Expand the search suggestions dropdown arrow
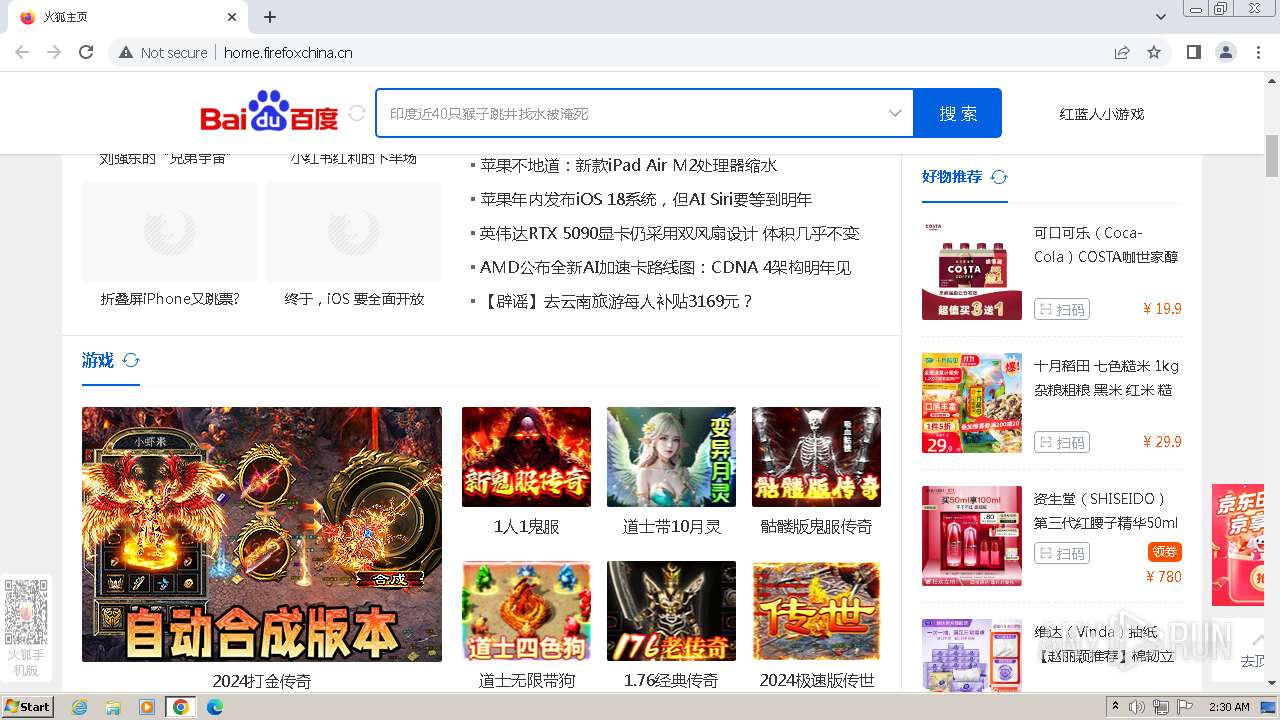 pos(895,113)
